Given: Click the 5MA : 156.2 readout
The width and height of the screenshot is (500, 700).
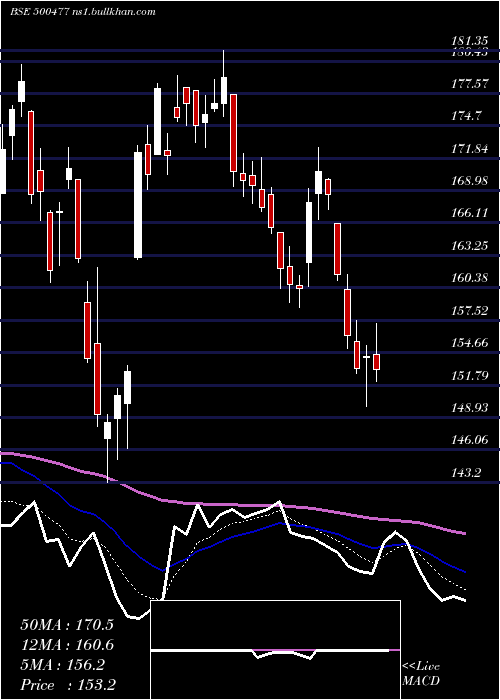Looking at the screenshot, I should point(62,665).
